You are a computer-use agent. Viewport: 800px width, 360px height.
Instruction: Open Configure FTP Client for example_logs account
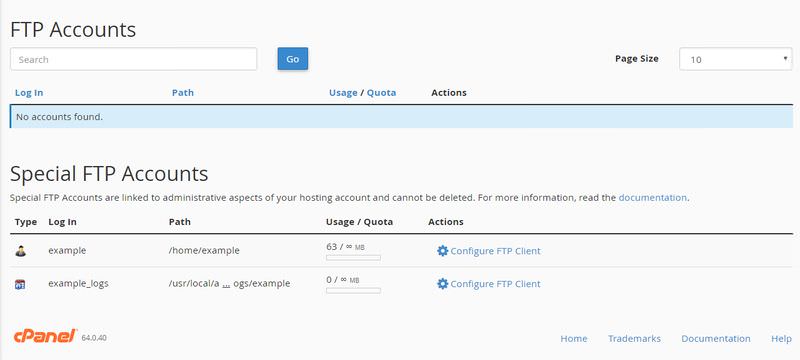coord(495,284)
